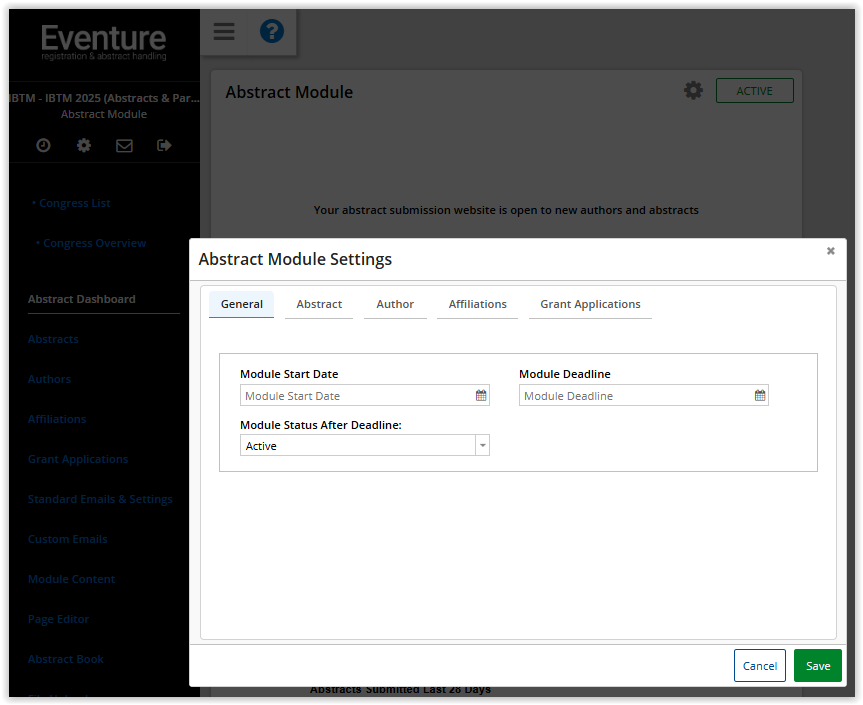Open the gear settings icon in the sidebar
This screenshot has width=863, height=705.
click(83, 145)
